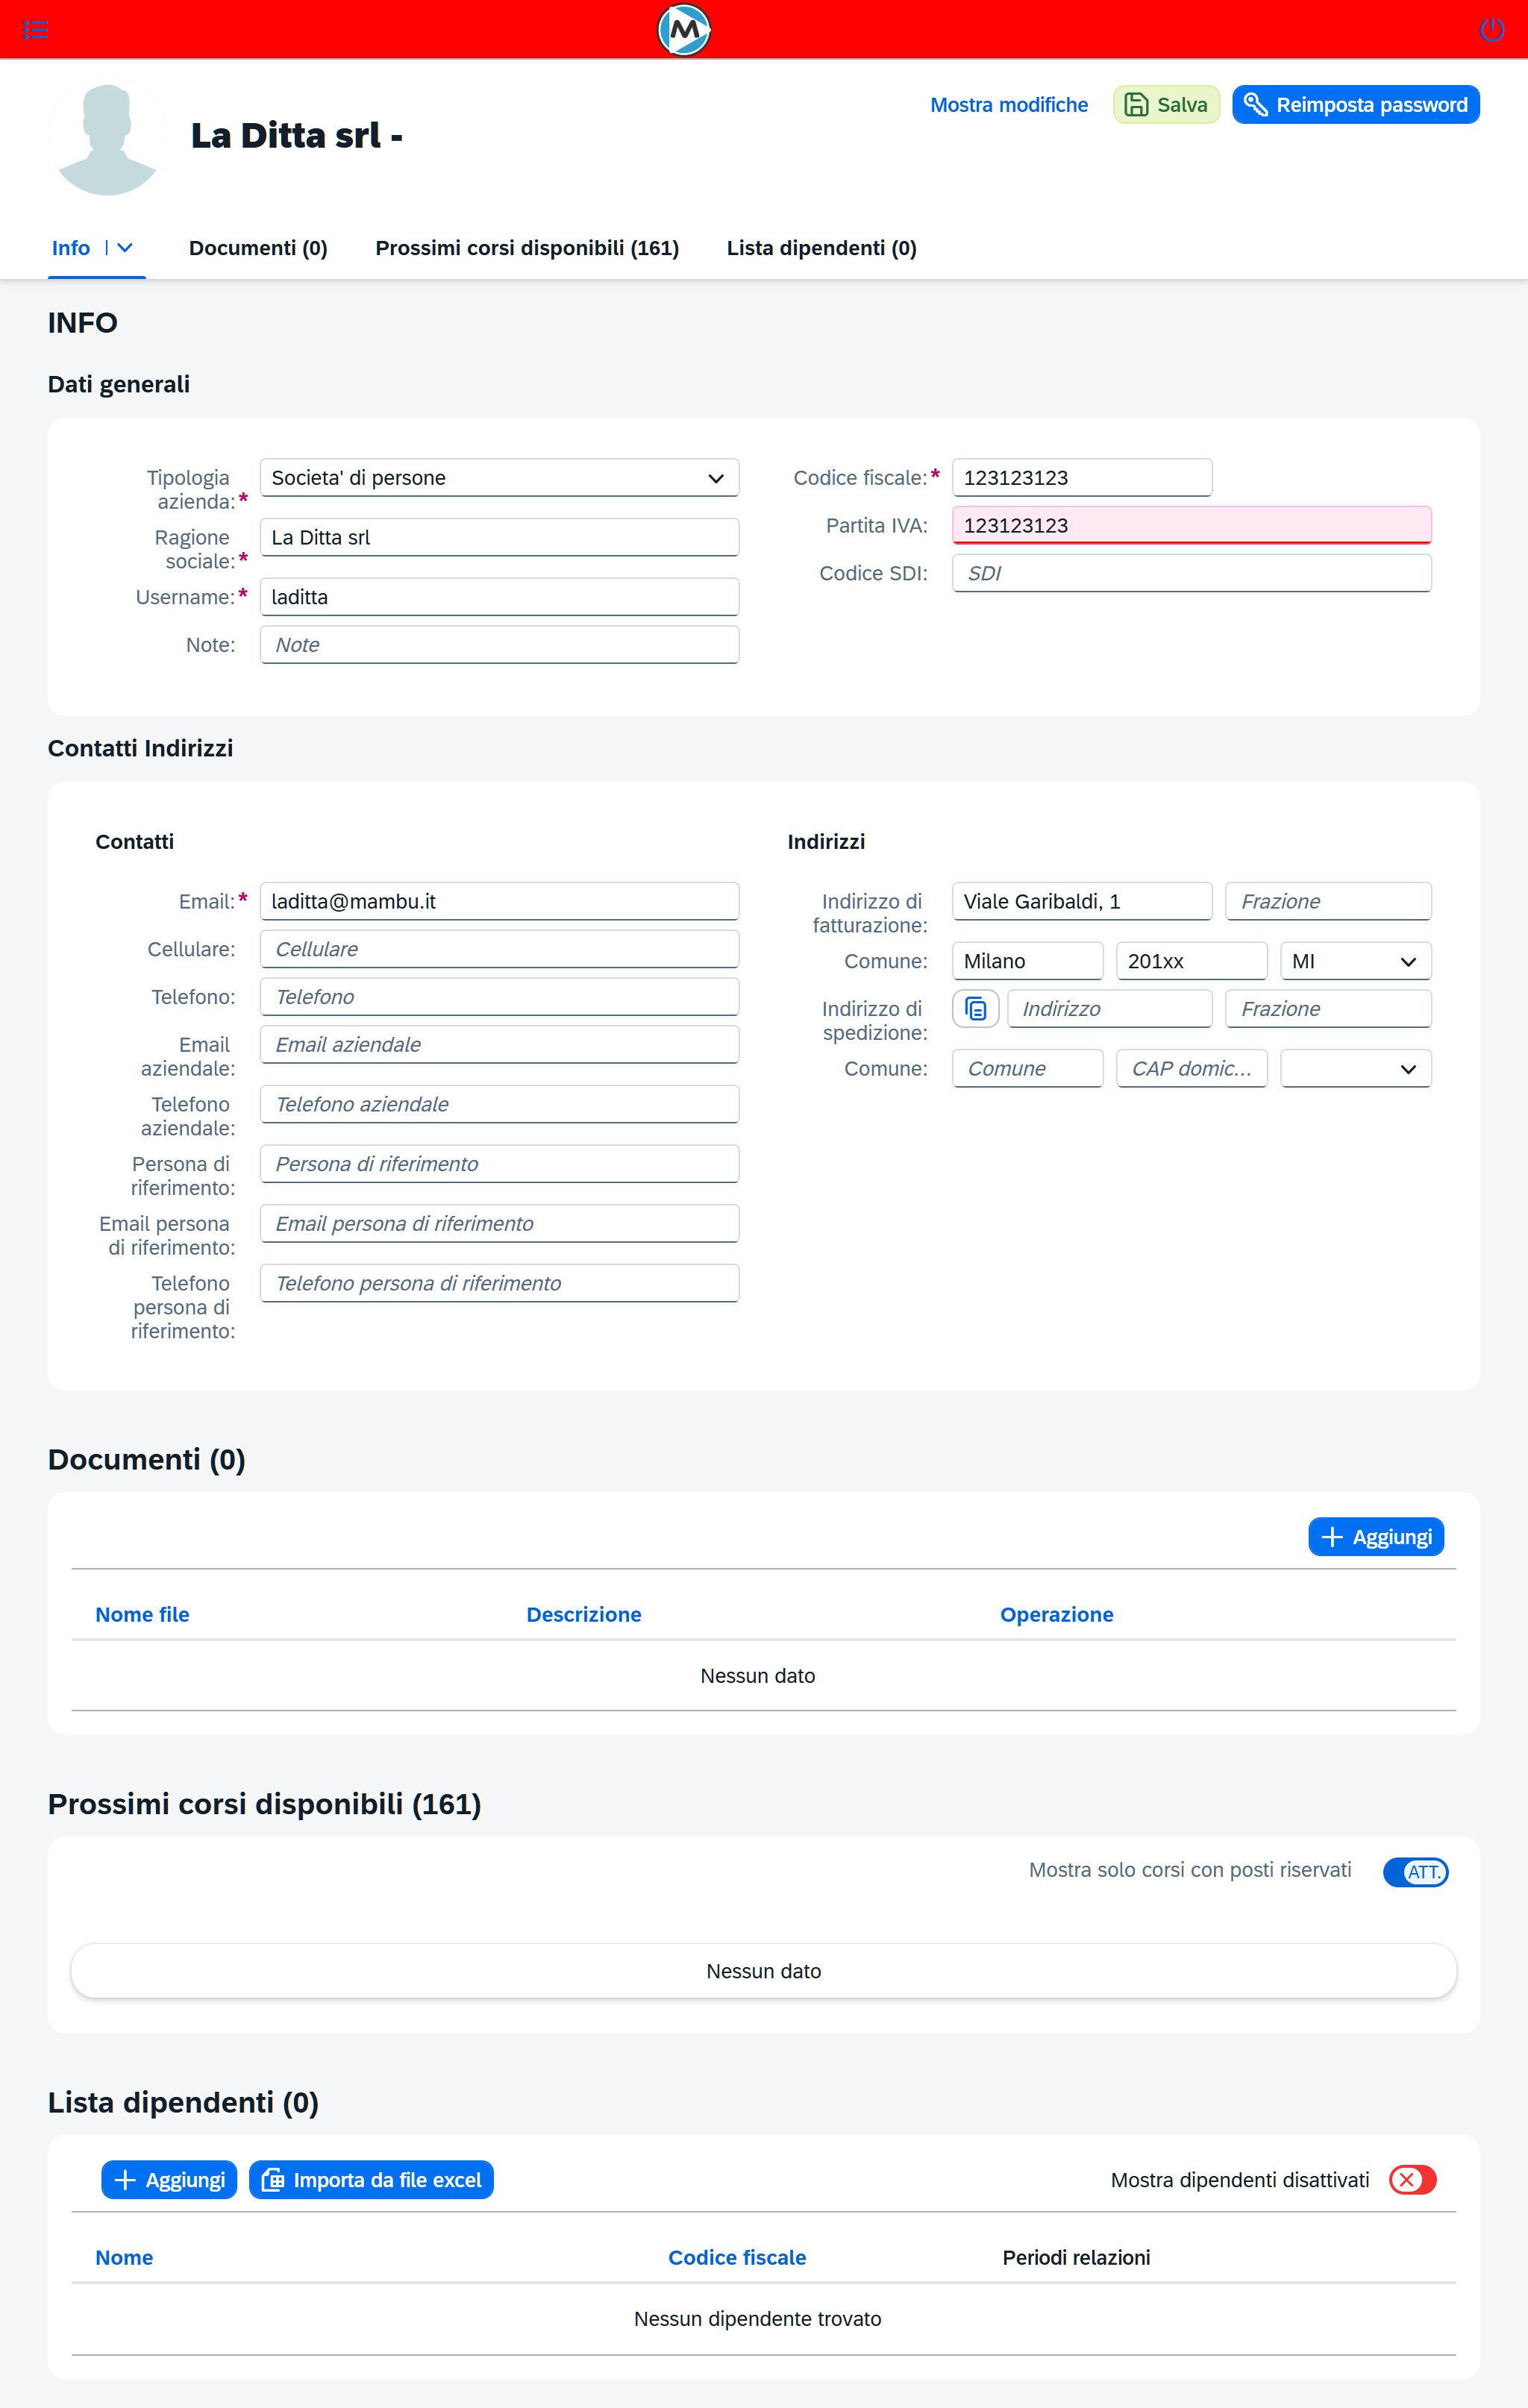1528x2408 pixels.
Task: Toggle Mostra solo corsi con posti riservati
Action: [x=1415, y=1872]
